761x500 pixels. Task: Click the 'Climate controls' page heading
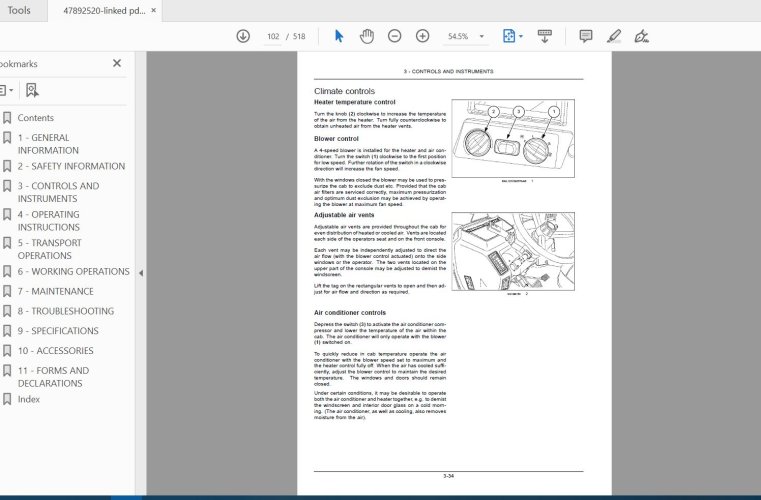[344, 91]
